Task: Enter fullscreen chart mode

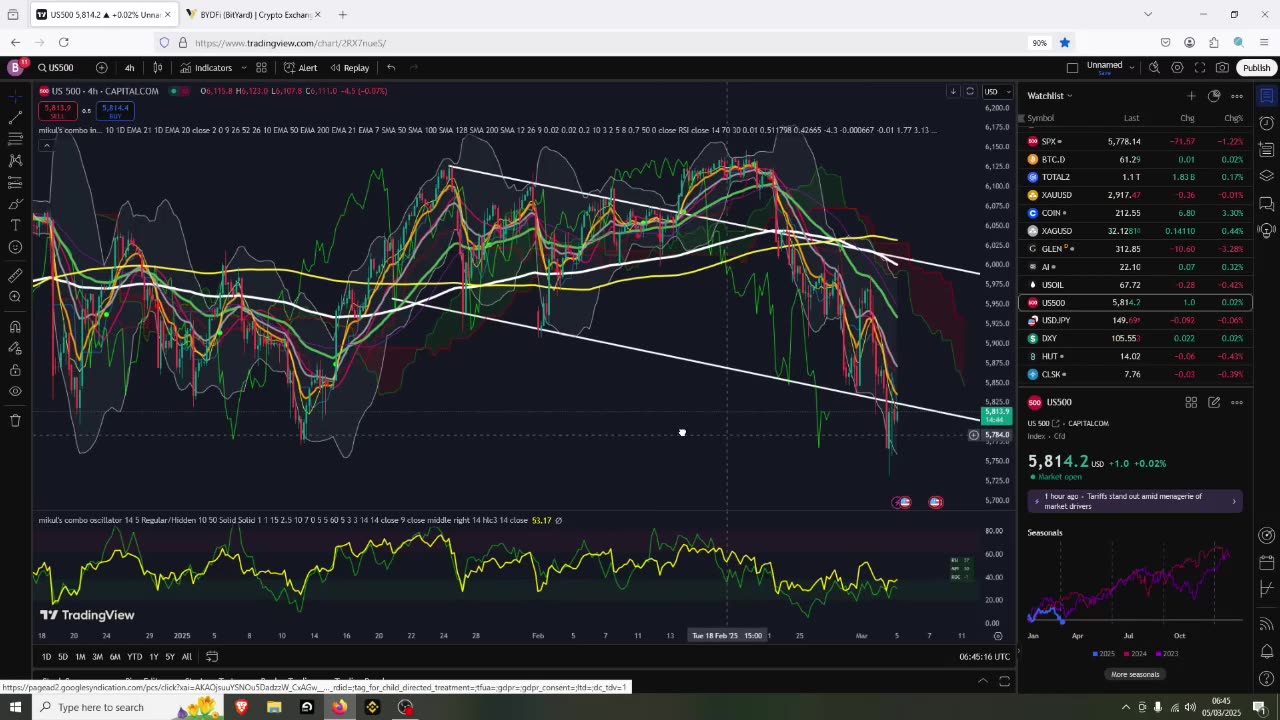Action: click(1200, 68)
